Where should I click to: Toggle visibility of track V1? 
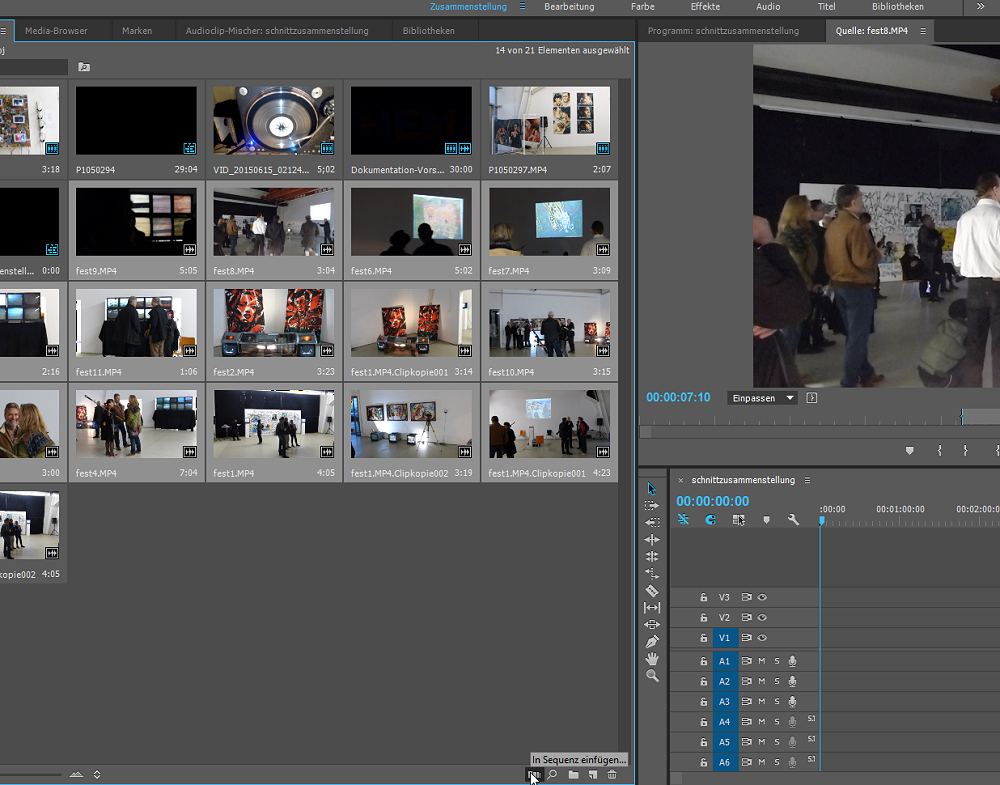pos(762,638)
